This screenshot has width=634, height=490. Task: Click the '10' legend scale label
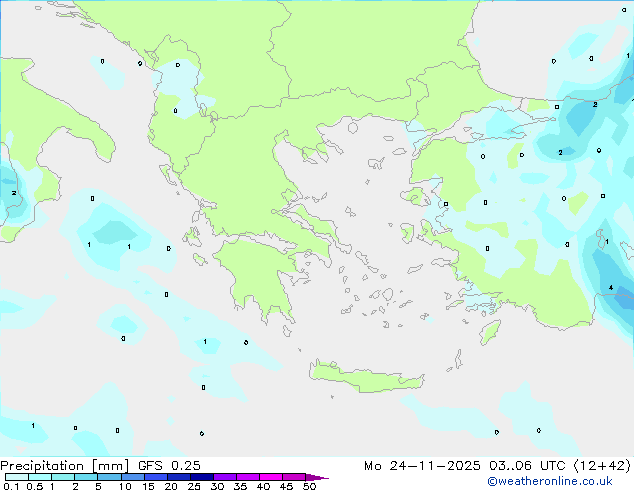point(125,486)
